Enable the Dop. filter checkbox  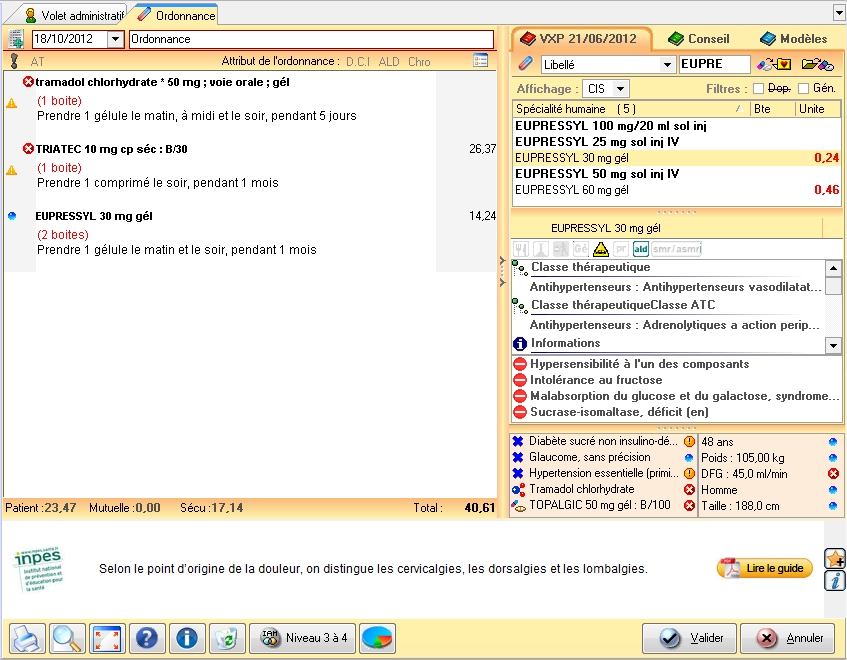[758, 89]
